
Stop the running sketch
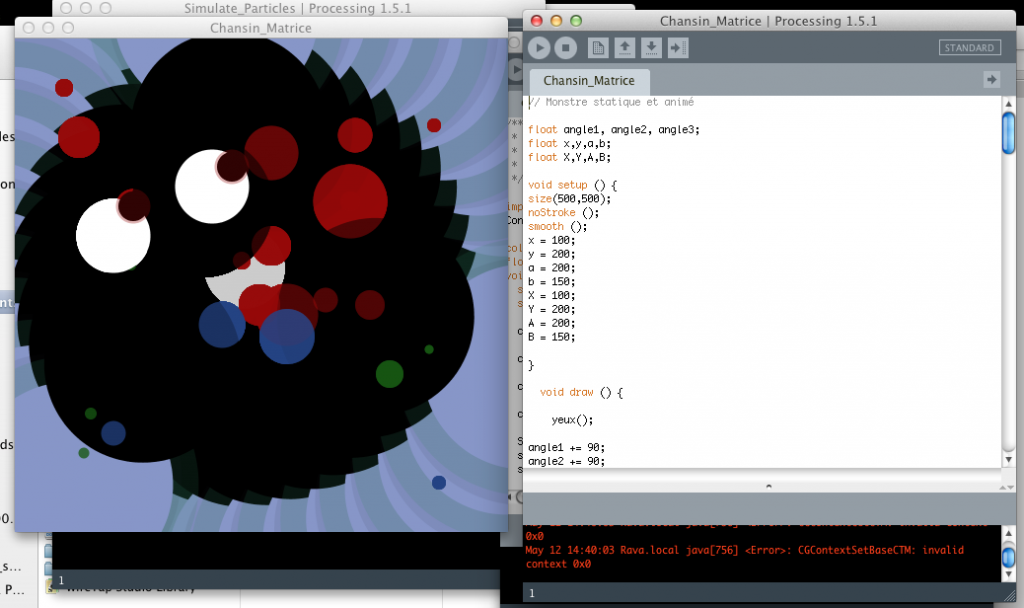tap(566, 48)
